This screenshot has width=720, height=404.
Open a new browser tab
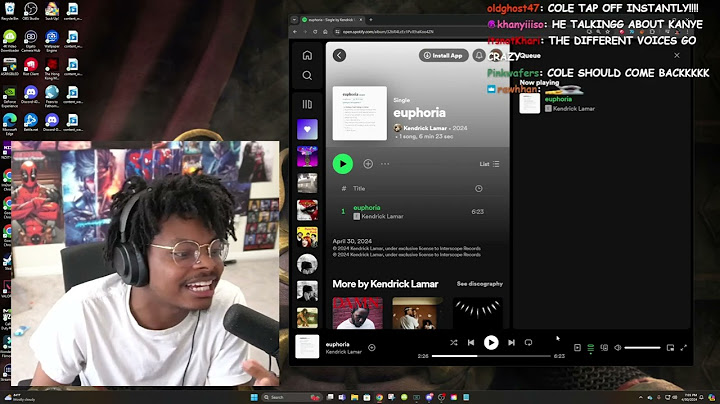click(x=371, y=20)
